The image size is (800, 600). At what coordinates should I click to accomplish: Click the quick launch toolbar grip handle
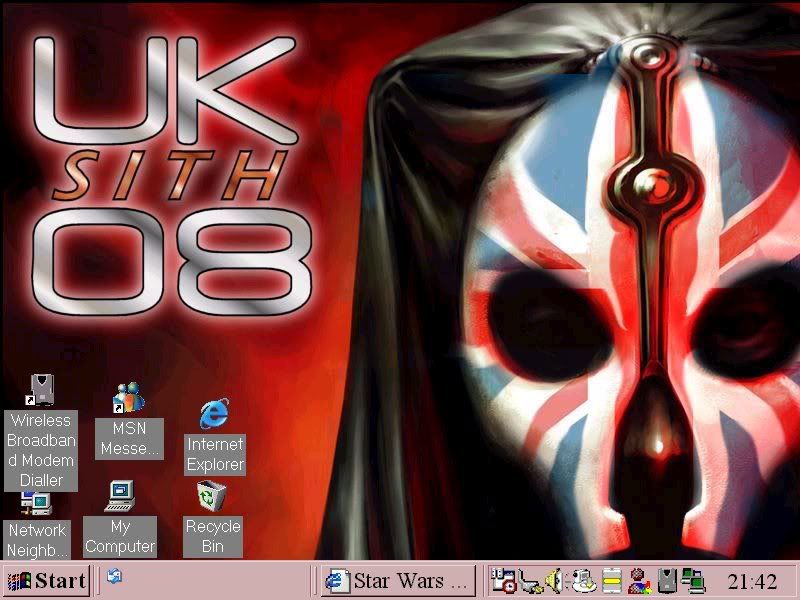(x=99, y=581)
